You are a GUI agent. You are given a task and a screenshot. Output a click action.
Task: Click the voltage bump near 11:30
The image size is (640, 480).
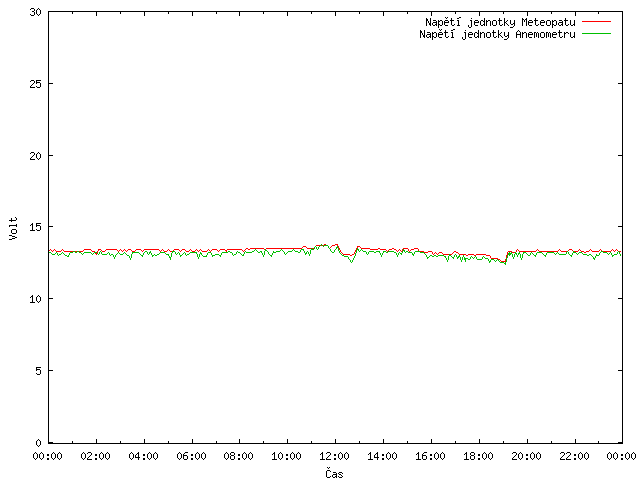tap(324, 246)
